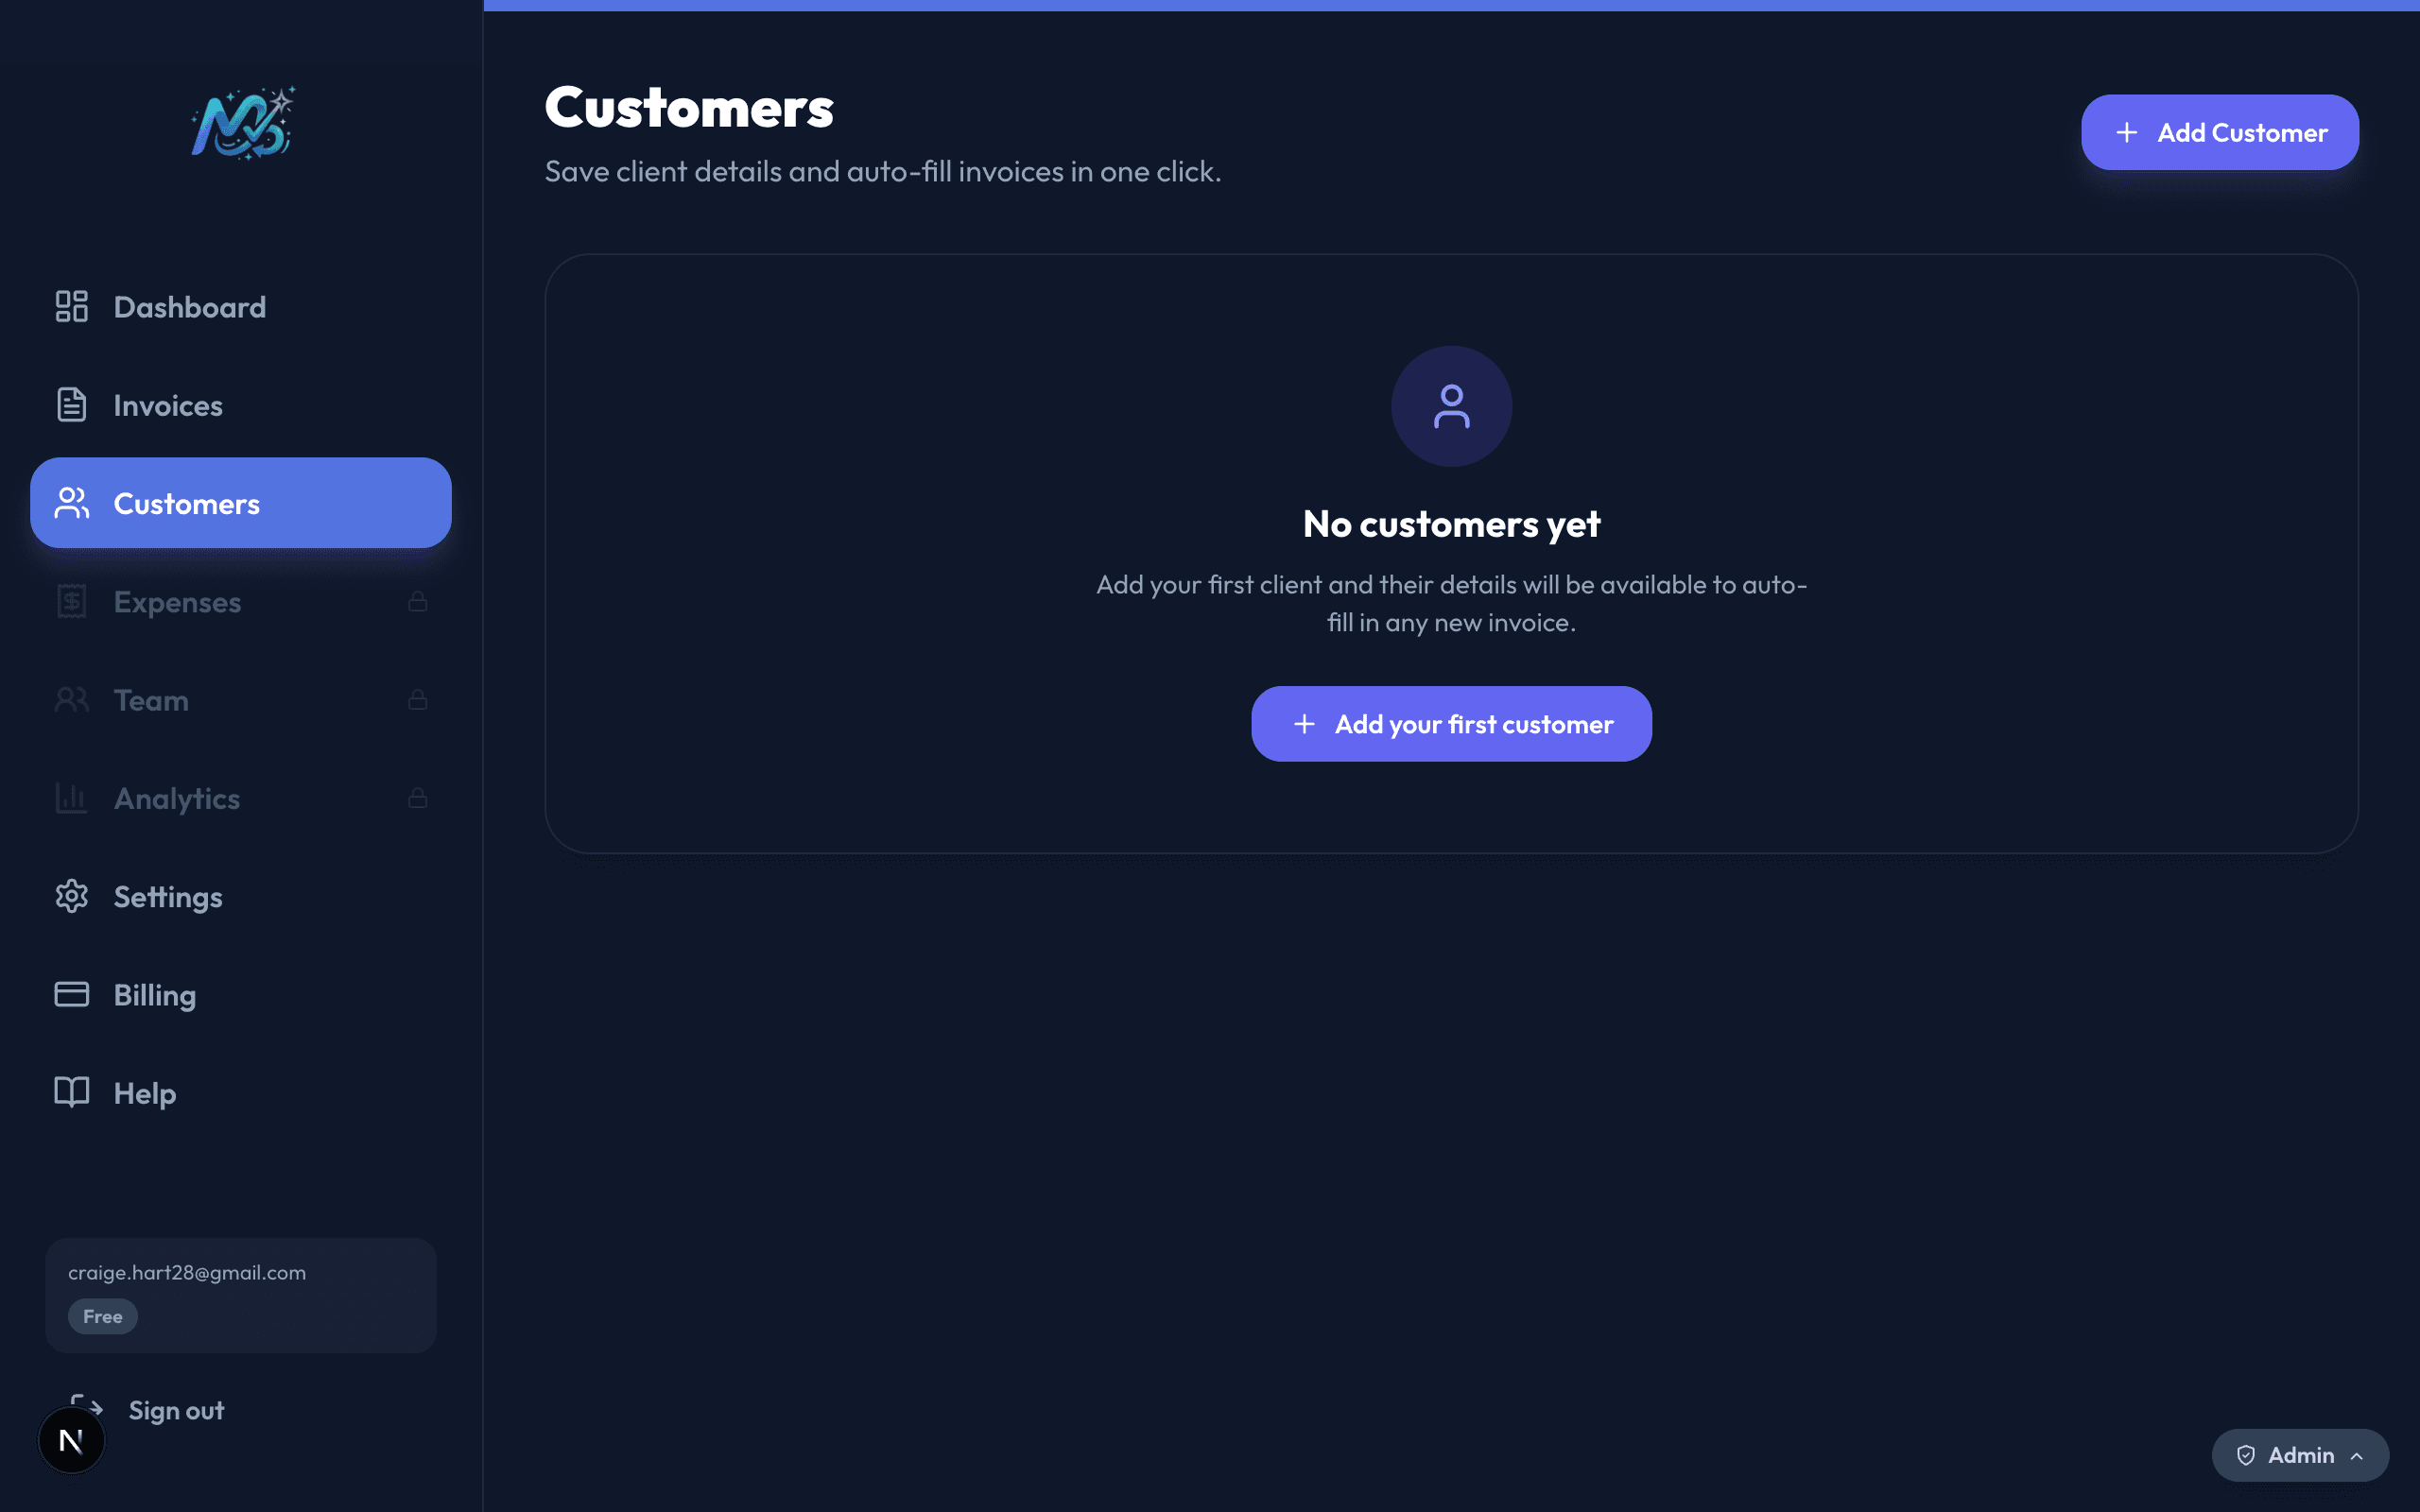Viewport: 2420px width, 1512px height.
Task: Select the Customers people icon
Action: [x=71, y=503]
